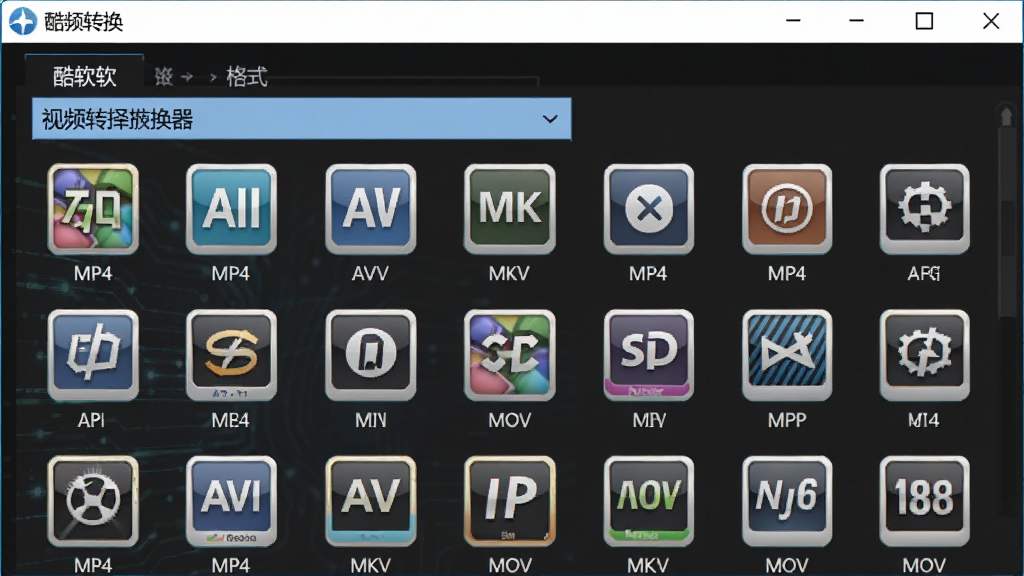This screenshot has width=1024, height=576.
Task: Select the blue striped icon labeled MPP
Action: (x=787, y=355)
